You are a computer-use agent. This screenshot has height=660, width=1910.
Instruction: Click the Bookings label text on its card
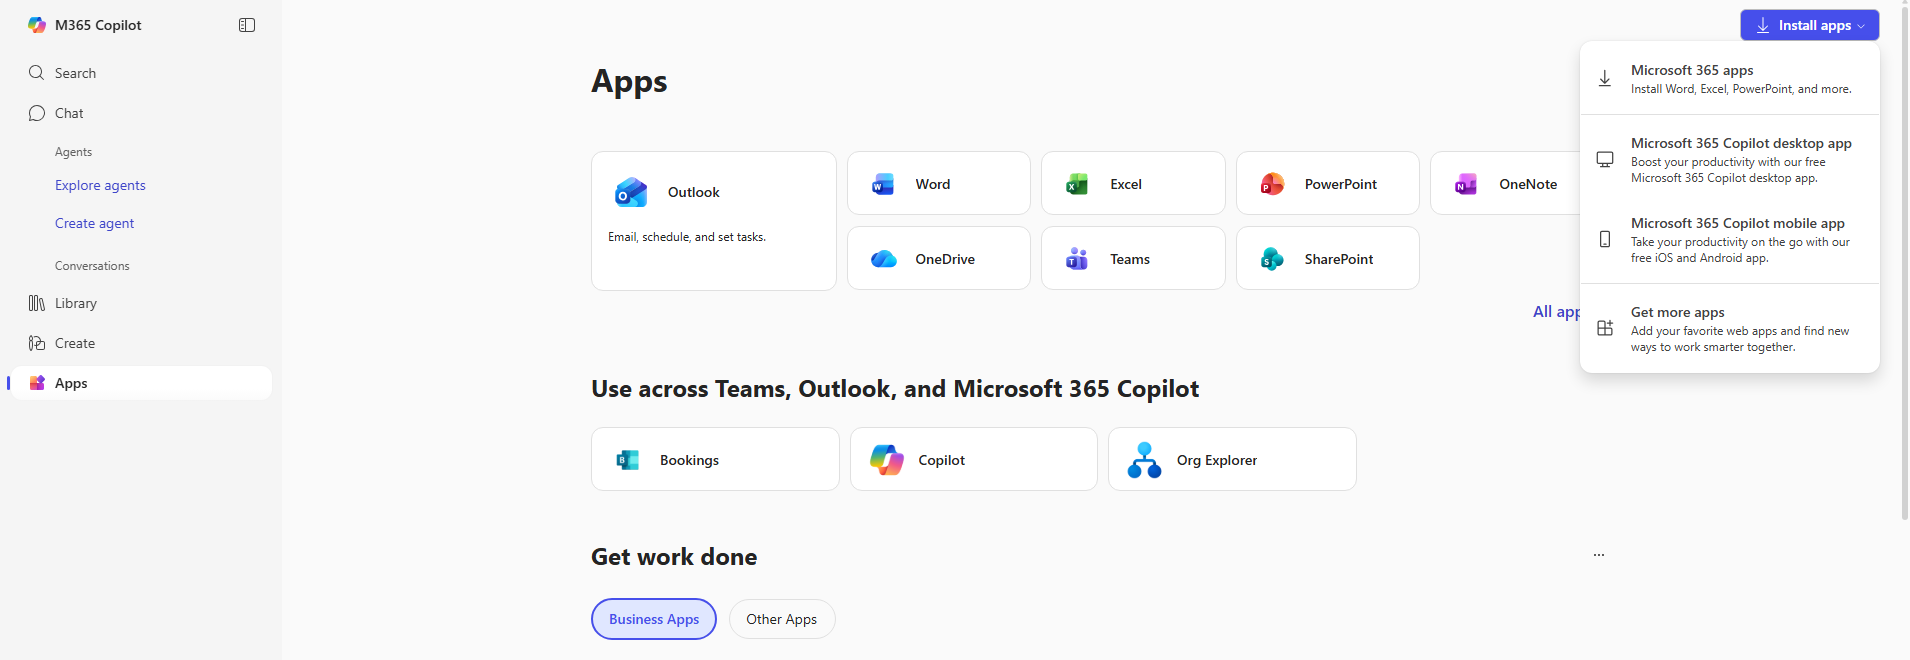(689, 460)
